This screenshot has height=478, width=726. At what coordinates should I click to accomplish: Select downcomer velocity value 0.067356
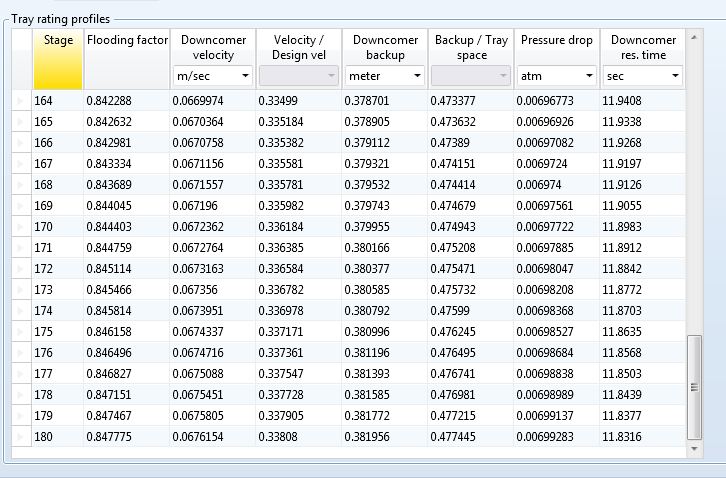pyautogui.click(x=213, y=289)
